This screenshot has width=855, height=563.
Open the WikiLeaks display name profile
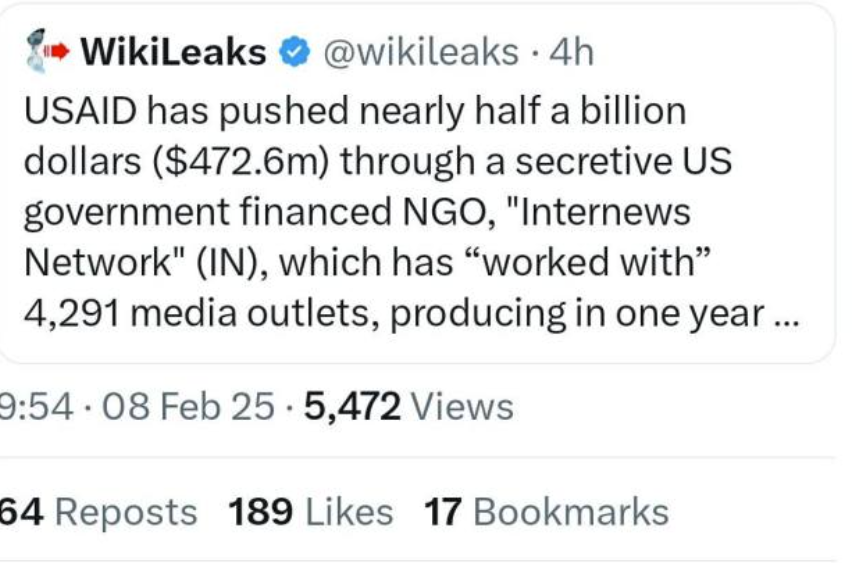172,51
